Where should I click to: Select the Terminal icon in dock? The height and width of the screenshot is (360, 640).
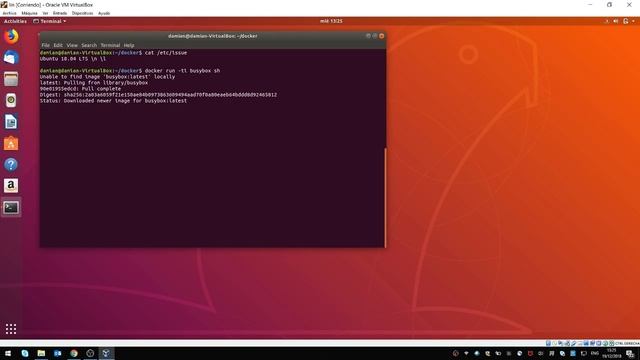point(11,208)
